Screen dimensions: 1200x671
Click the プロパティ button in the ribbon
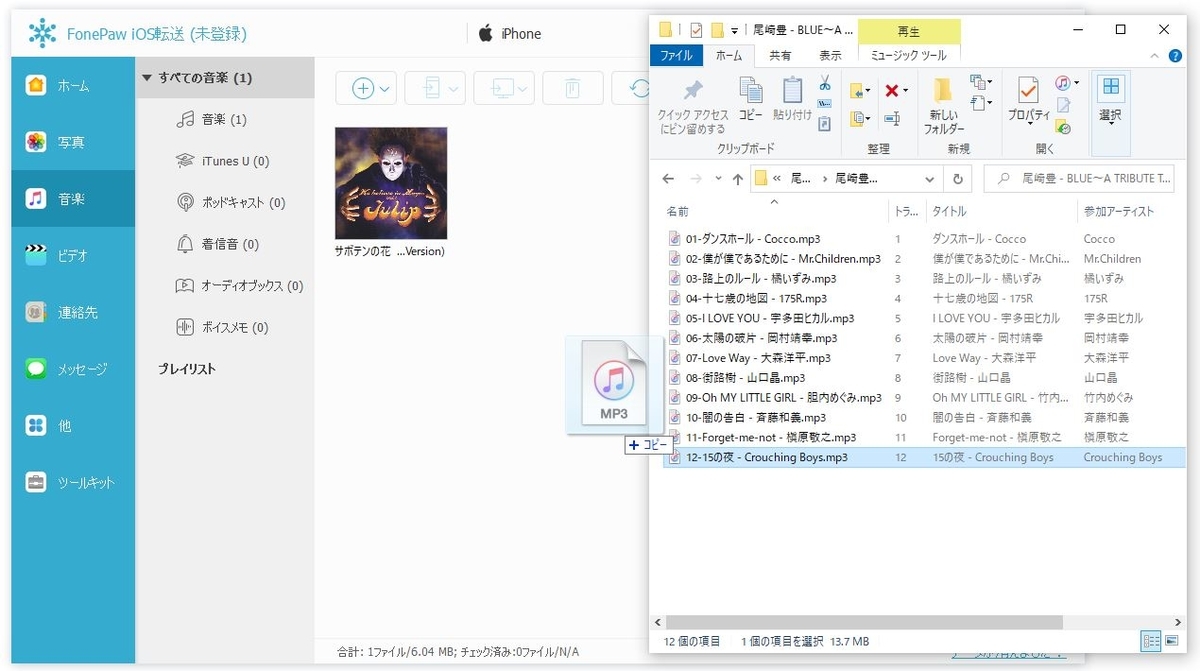tap(1027, 100)
